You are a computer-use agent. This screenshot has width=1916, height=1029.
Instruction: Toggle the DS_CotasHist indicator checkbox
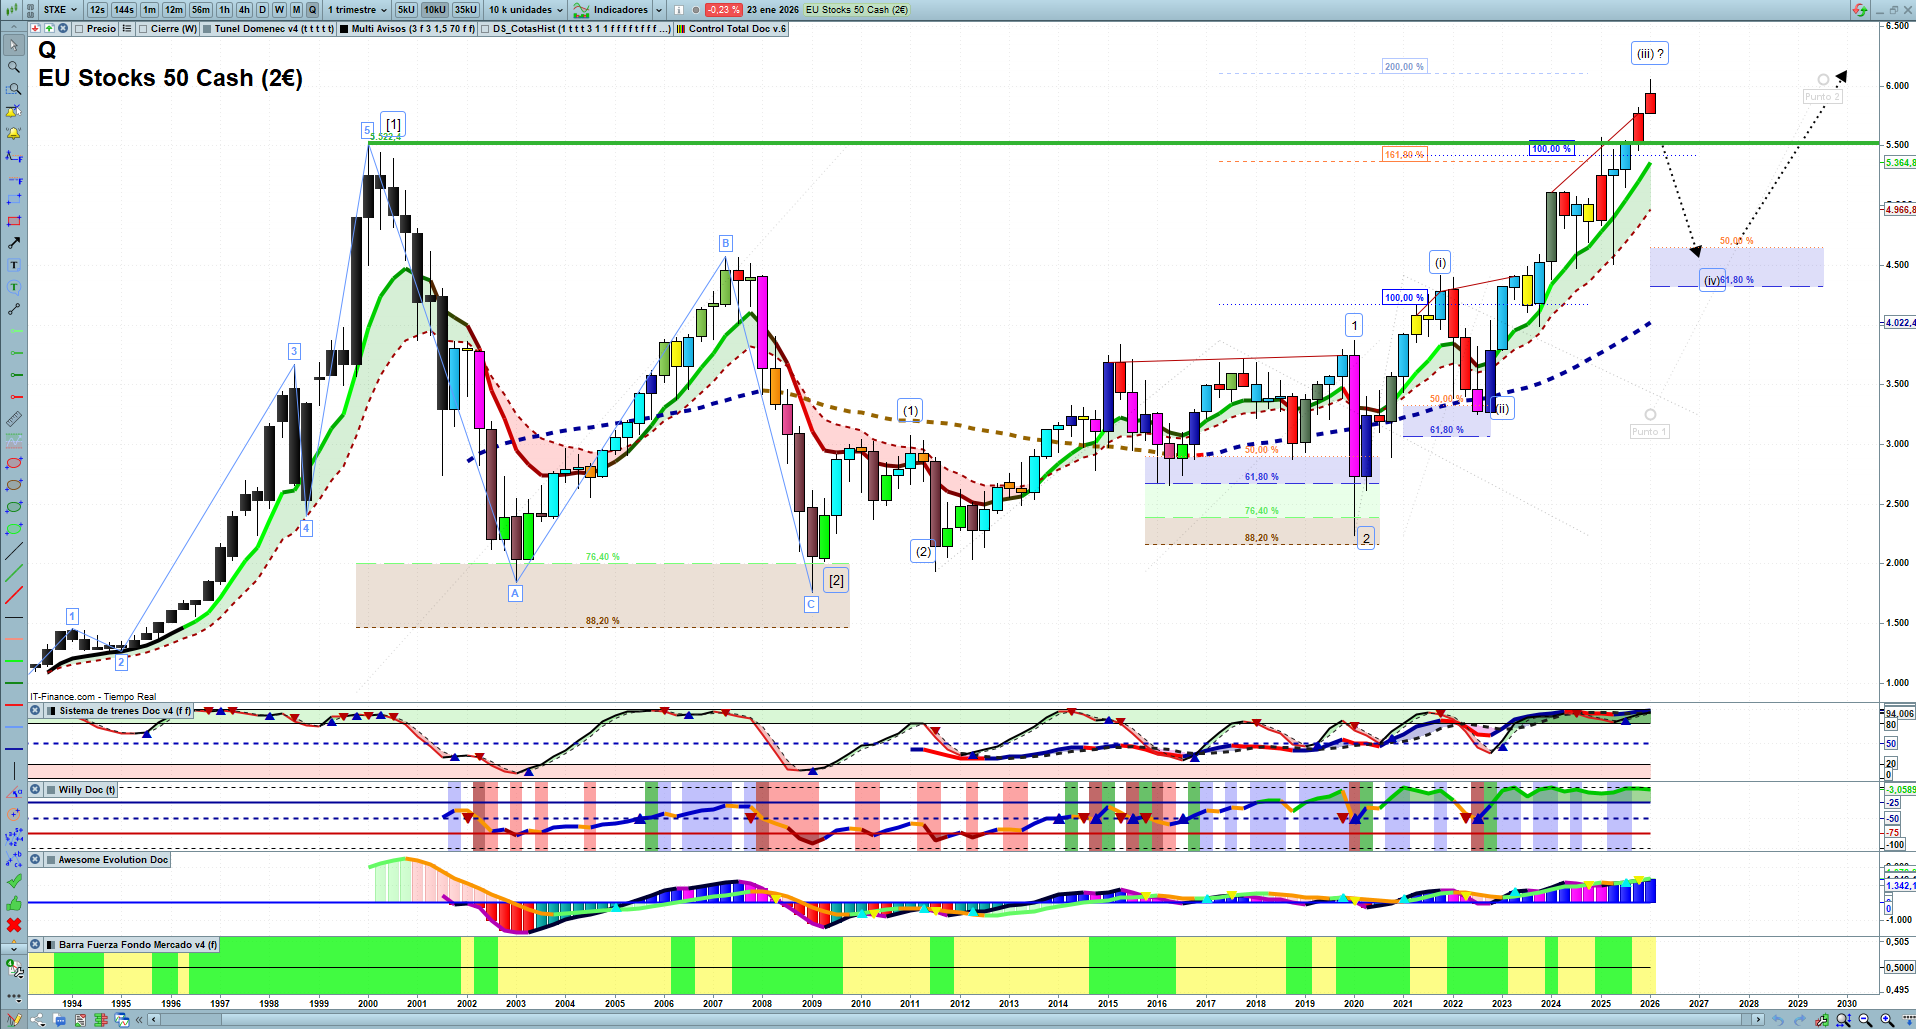pyautogui.click(x=485, y=29)
